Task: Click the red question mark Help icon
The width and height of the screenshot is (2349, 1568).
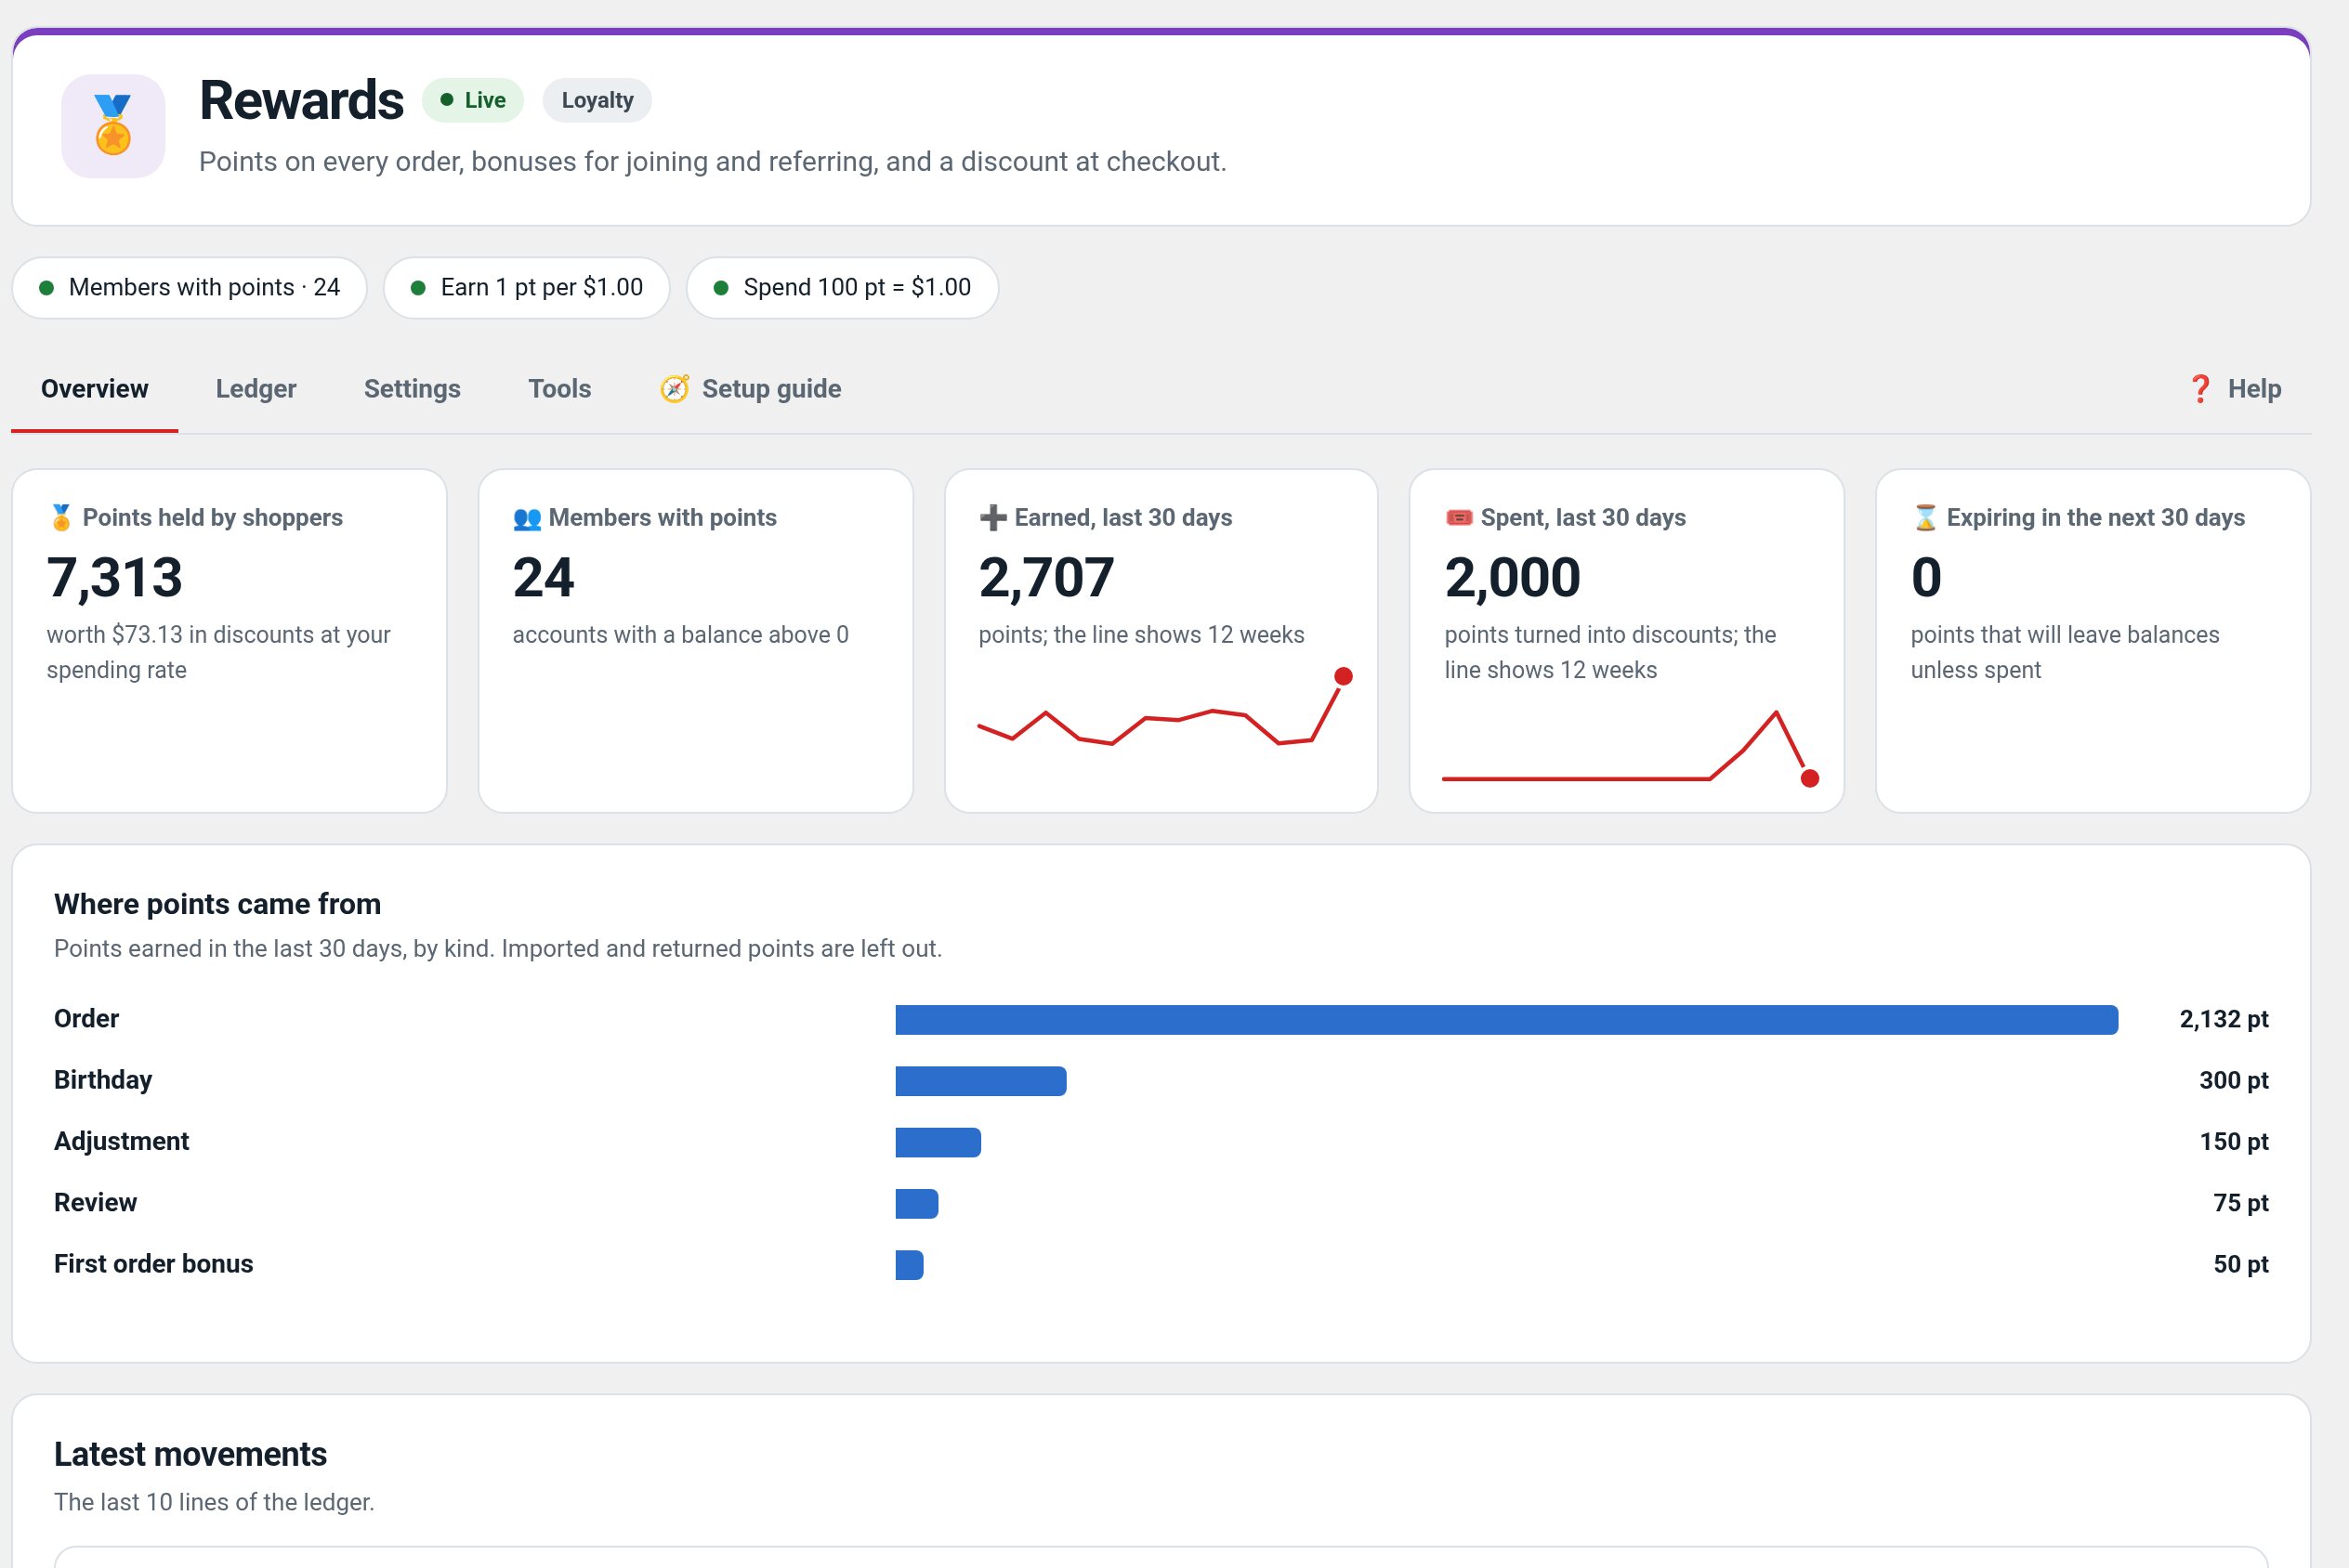Action: 2200,389
